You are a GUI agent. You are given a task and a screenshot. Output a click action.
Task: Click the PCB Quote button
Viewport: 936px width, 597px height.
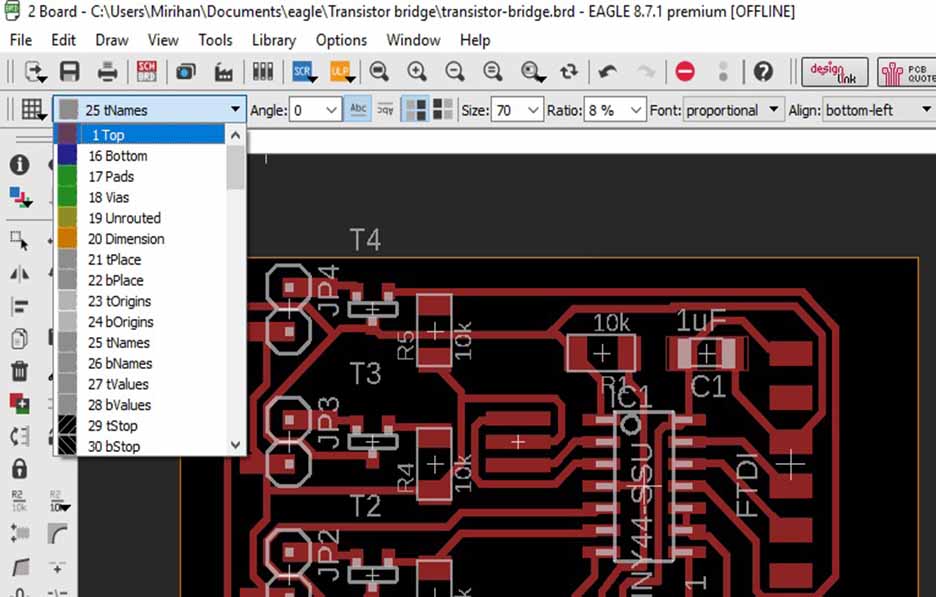tap(906, 72)
